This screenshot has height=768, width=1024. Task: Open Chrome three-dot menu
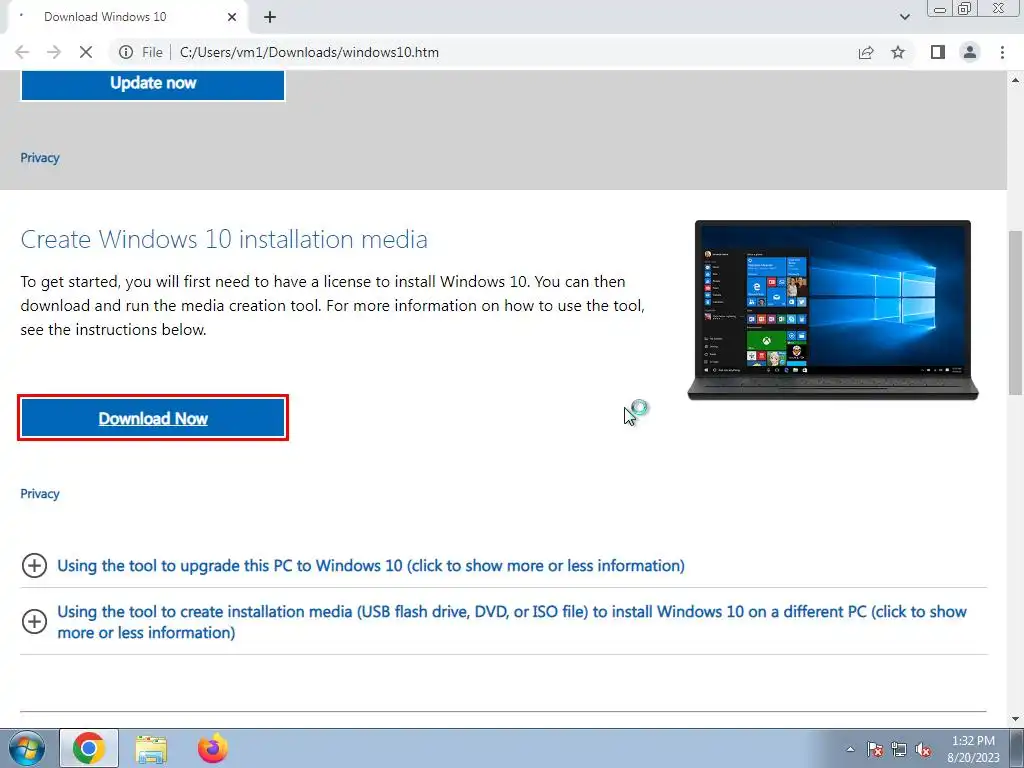[1002, 52]
